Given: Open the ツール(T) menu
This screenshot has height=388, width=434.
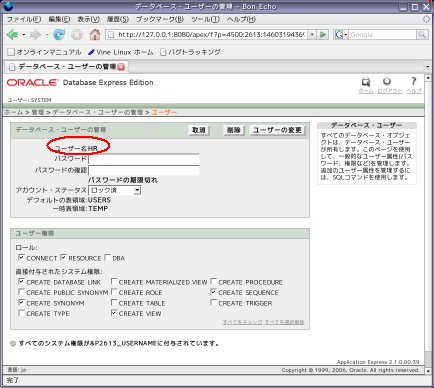Looking at the screenshot, I should (x=205, y=19).
